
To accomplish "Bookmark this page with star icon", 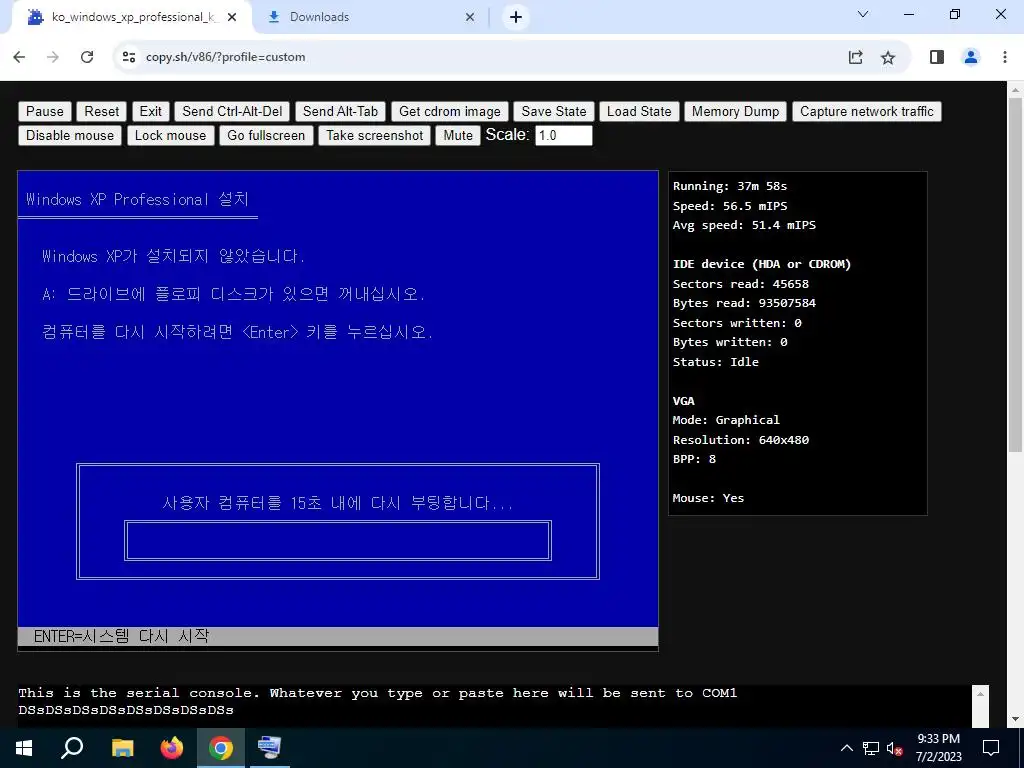I will [888, 57].
